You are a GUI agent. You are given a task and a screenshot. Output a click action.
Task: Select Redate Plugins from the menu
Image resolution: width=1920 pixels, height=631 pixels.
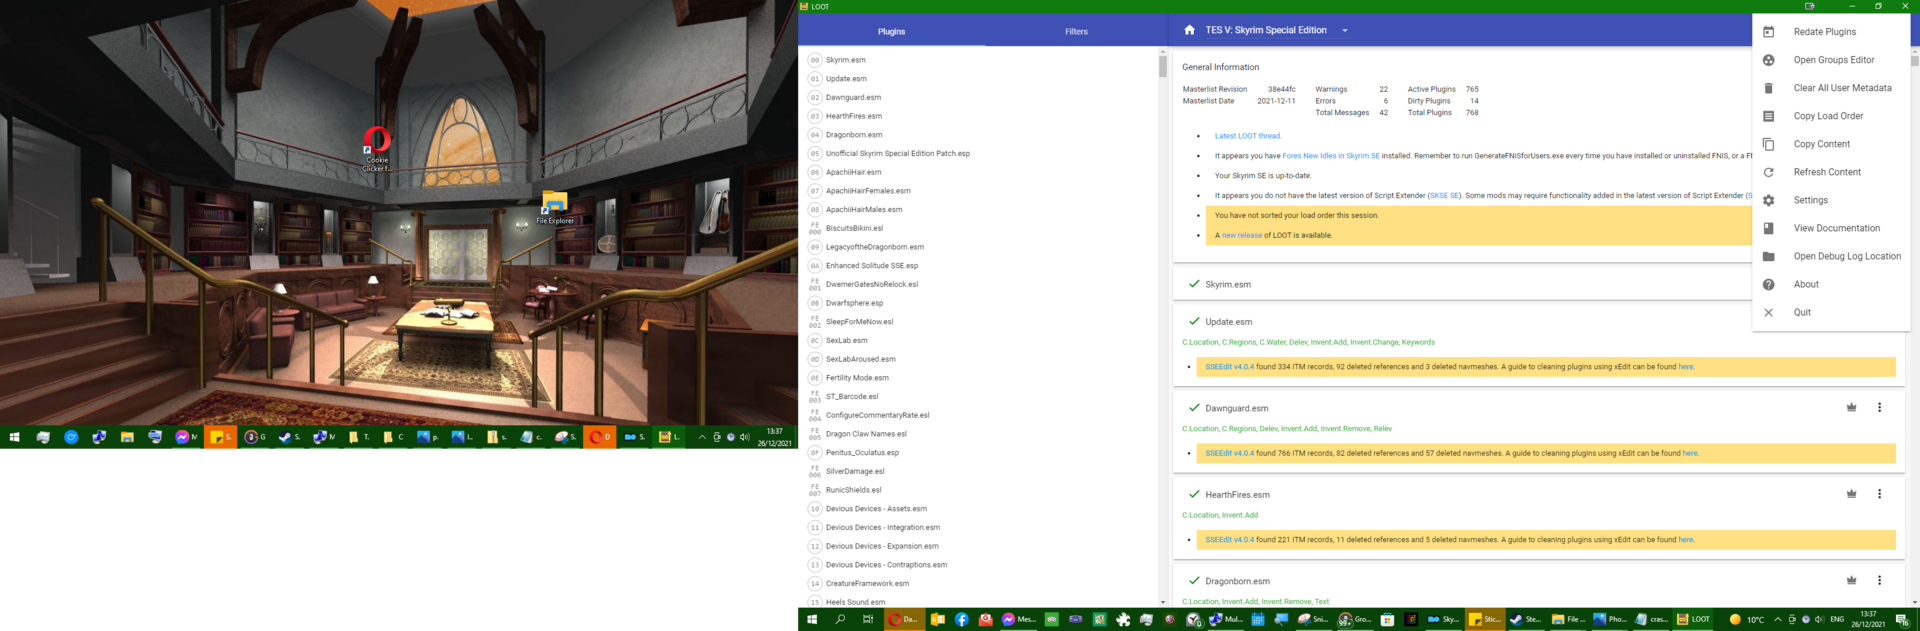[x=1831, y=32]
